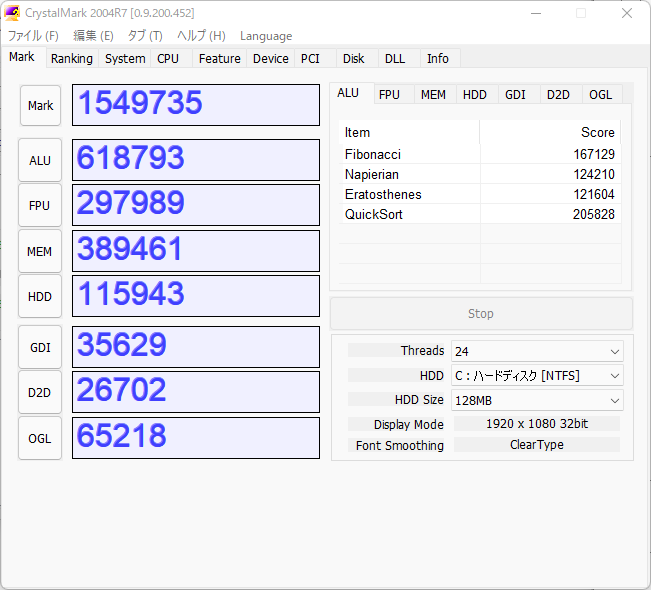
Task: Show OGL results tab in score panel
Action: click(x=601, y=95)
